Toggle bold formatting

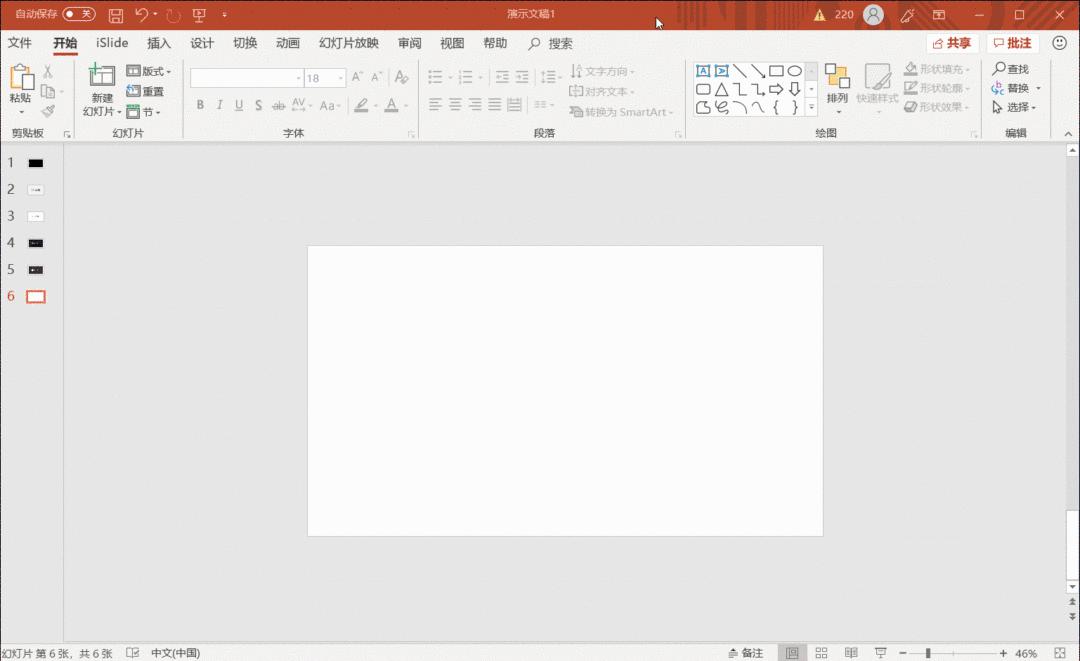coord(199,105)
